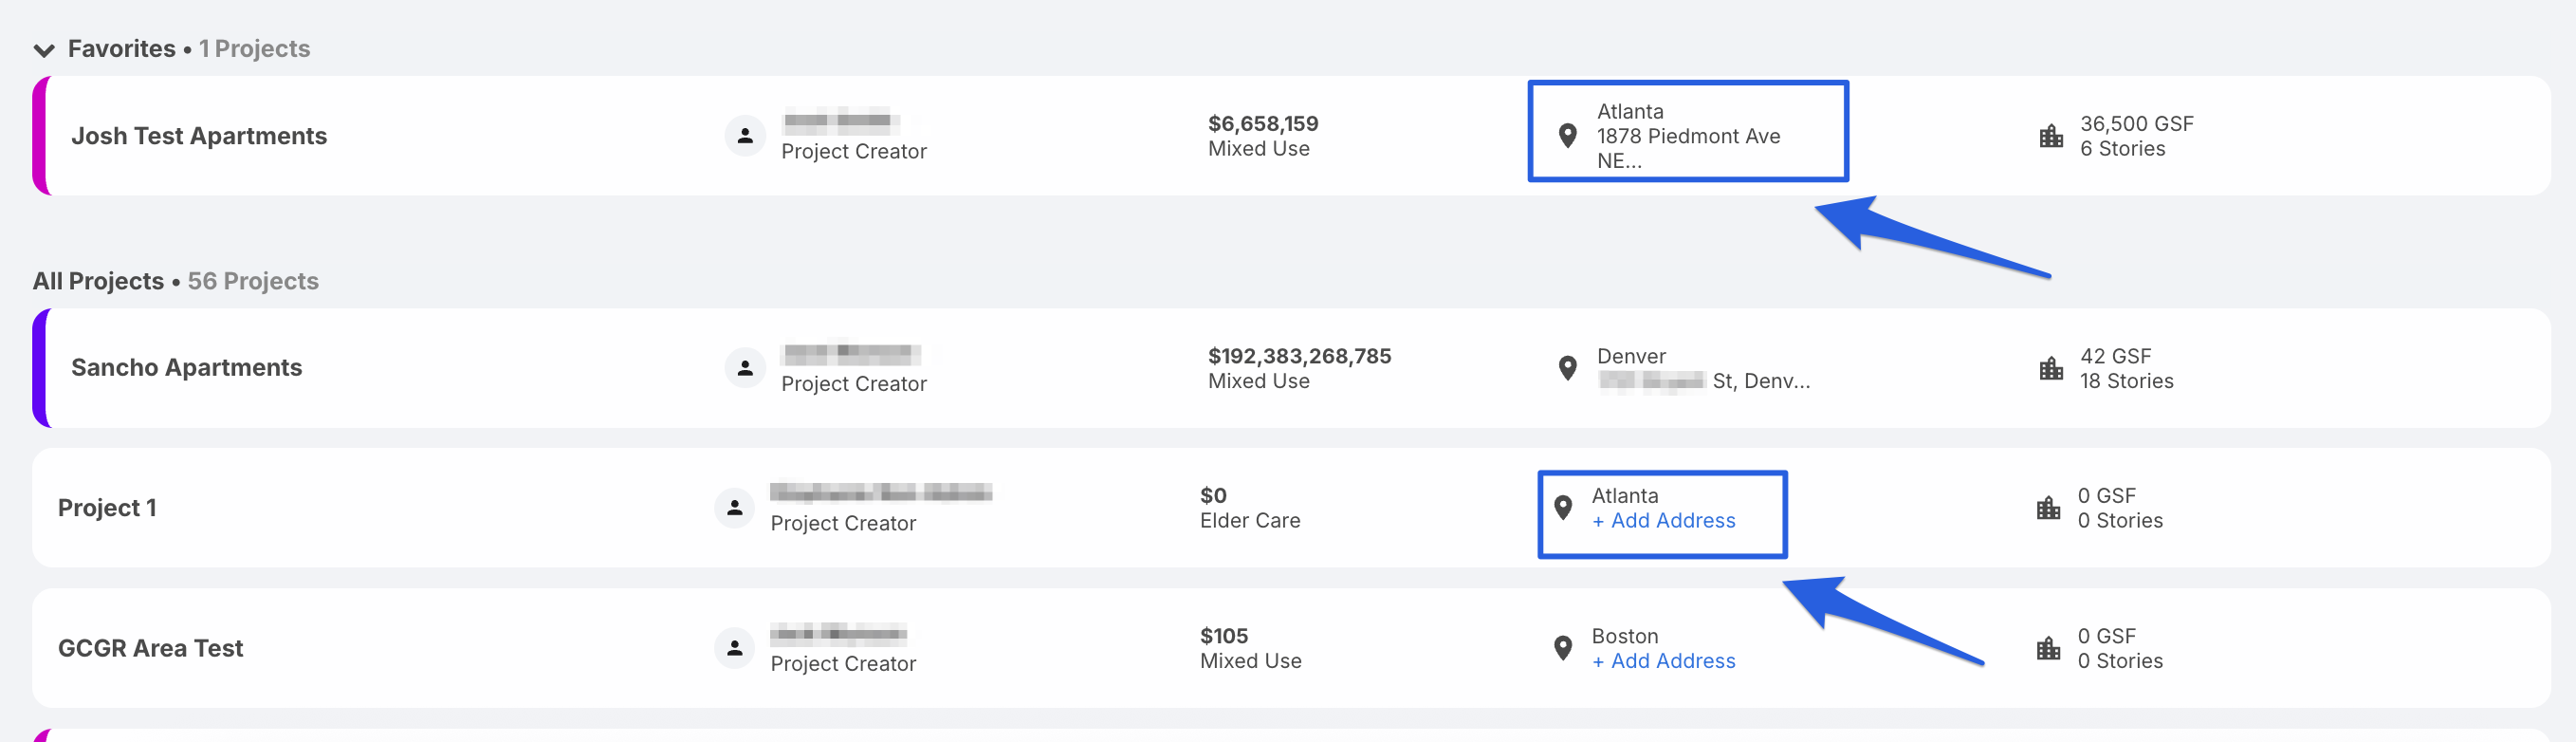Open the GCGR Area Test project
This screenshot has height=742, width=2576.
pyautogui.click(x=150, y=648)
